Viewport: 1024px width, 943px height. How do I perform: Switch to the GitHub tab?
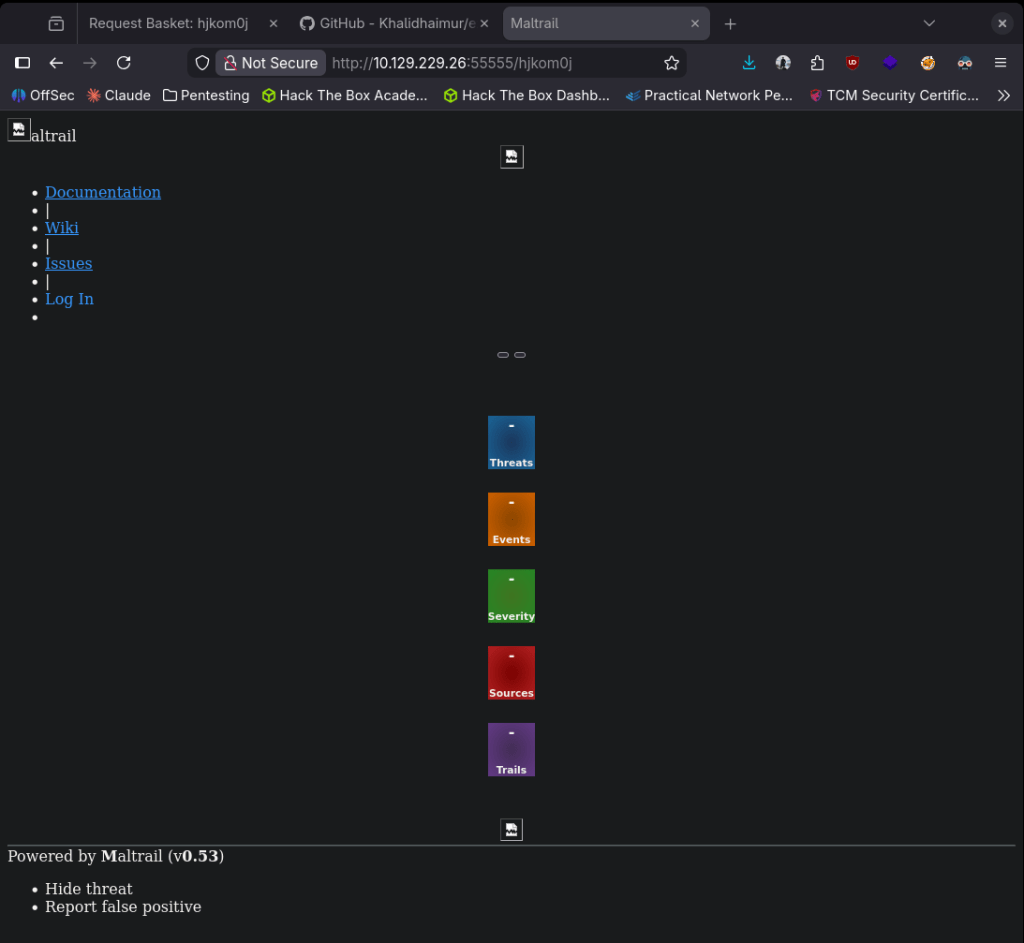click(x=394, y=23)
